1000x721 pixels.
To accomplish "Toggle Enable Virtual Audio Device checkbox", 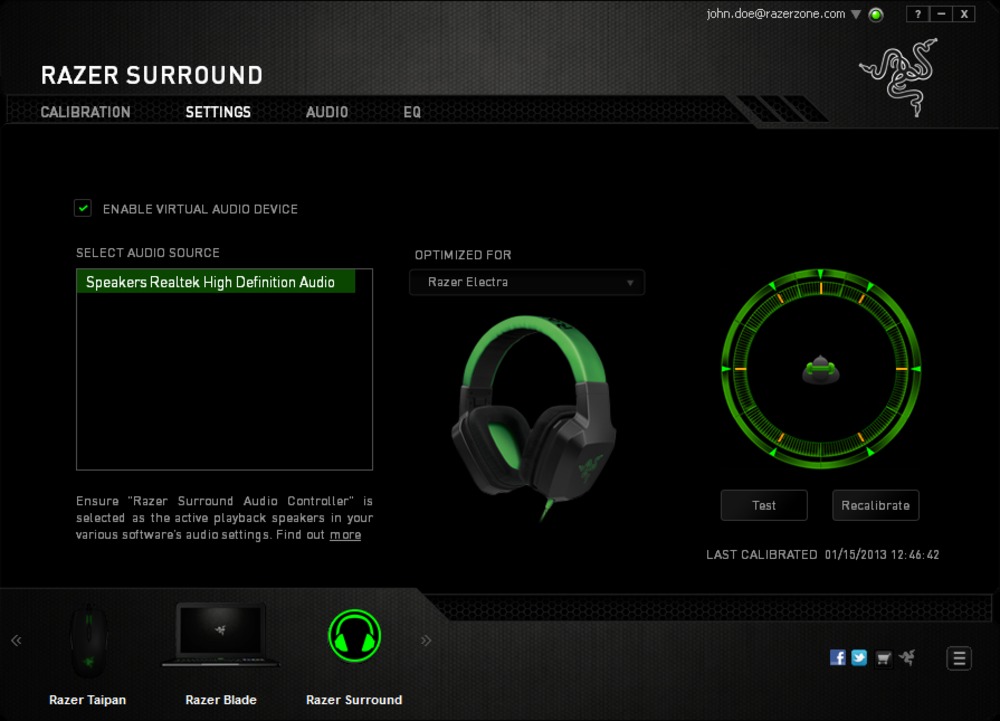I will [83, 208].
